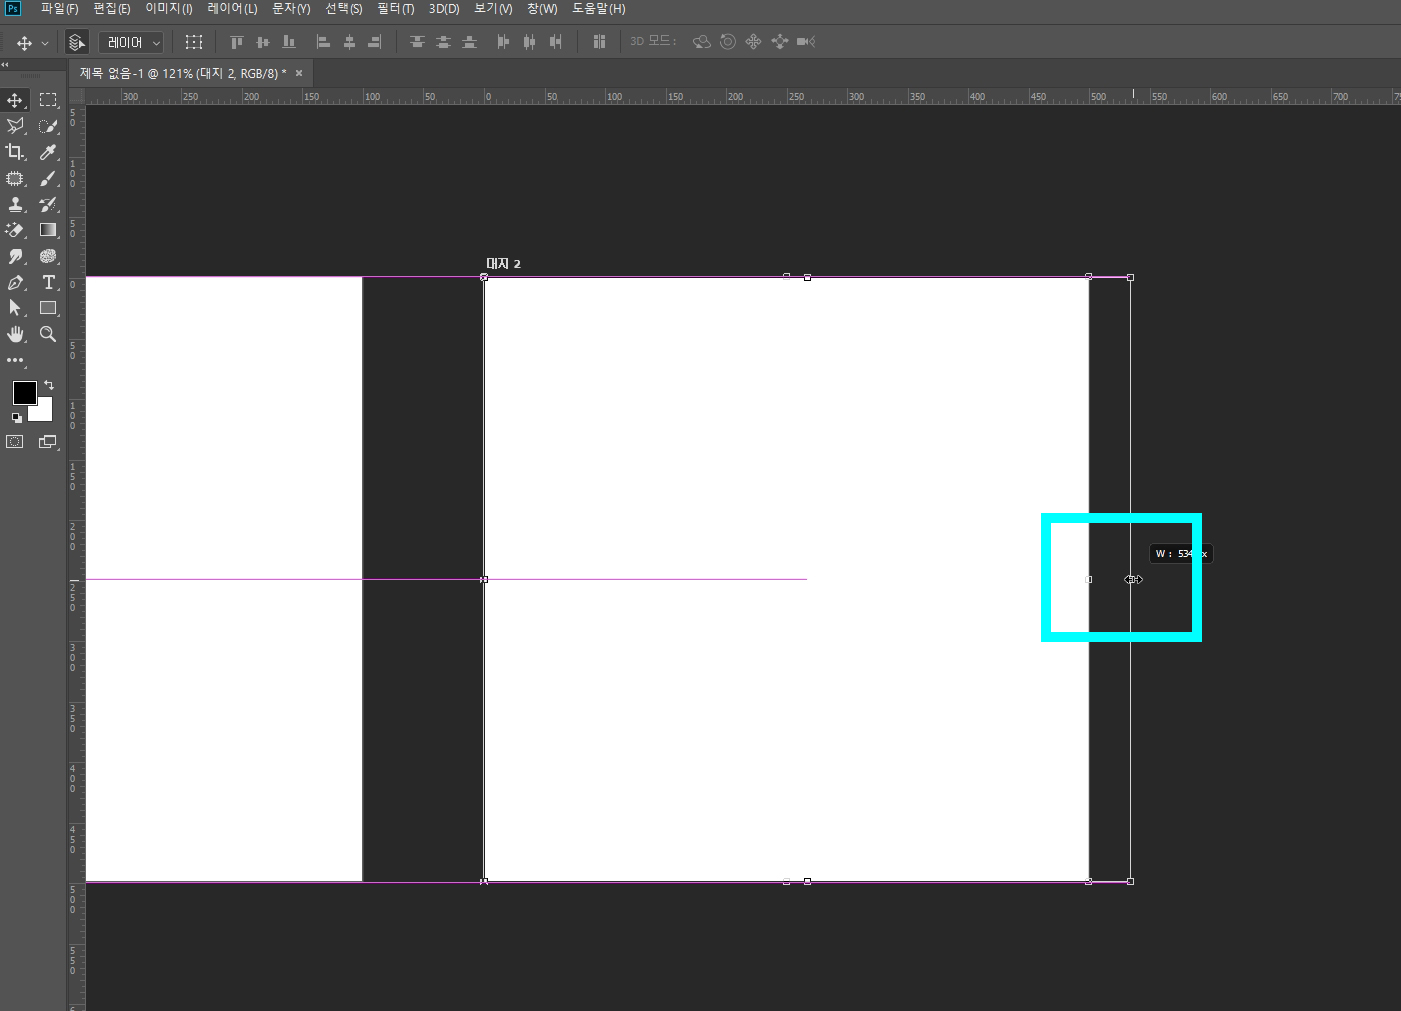Screen dimensions: 1401x1011
Task: Select the History Brush tool
Action: (x=48, y=204)
